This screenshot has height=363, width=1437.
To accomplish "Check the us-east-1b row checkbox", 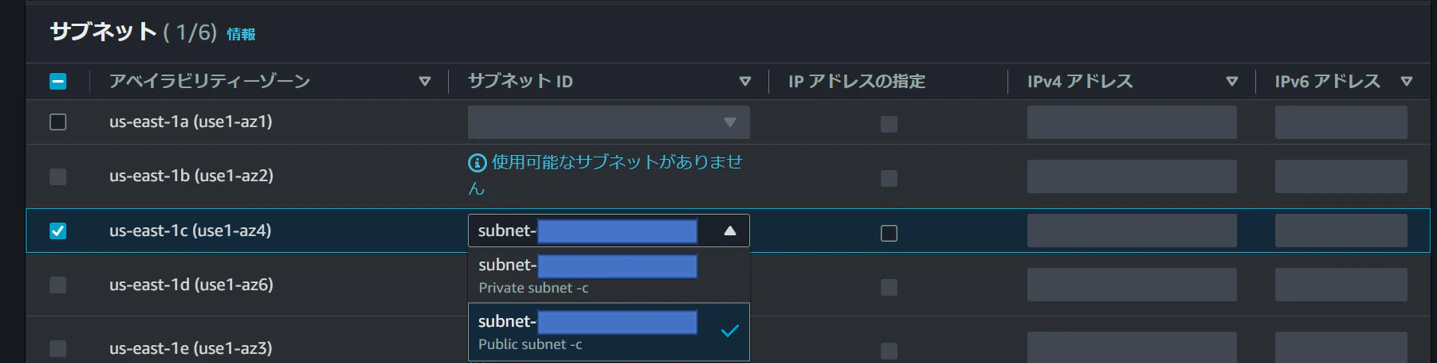I will coord(58,176).
